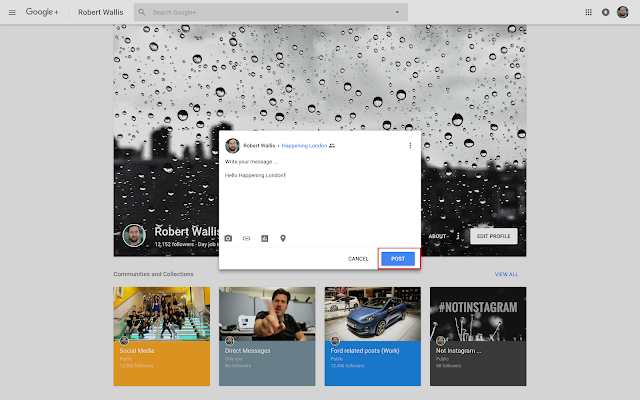Click the 12,152 followers text
640x400 pixels.
tap(174, 244)
